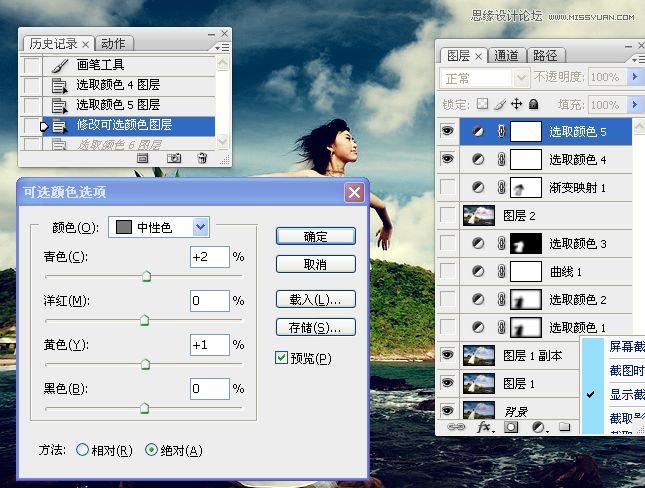Click the 载入 load button

[x=315, y=299]
